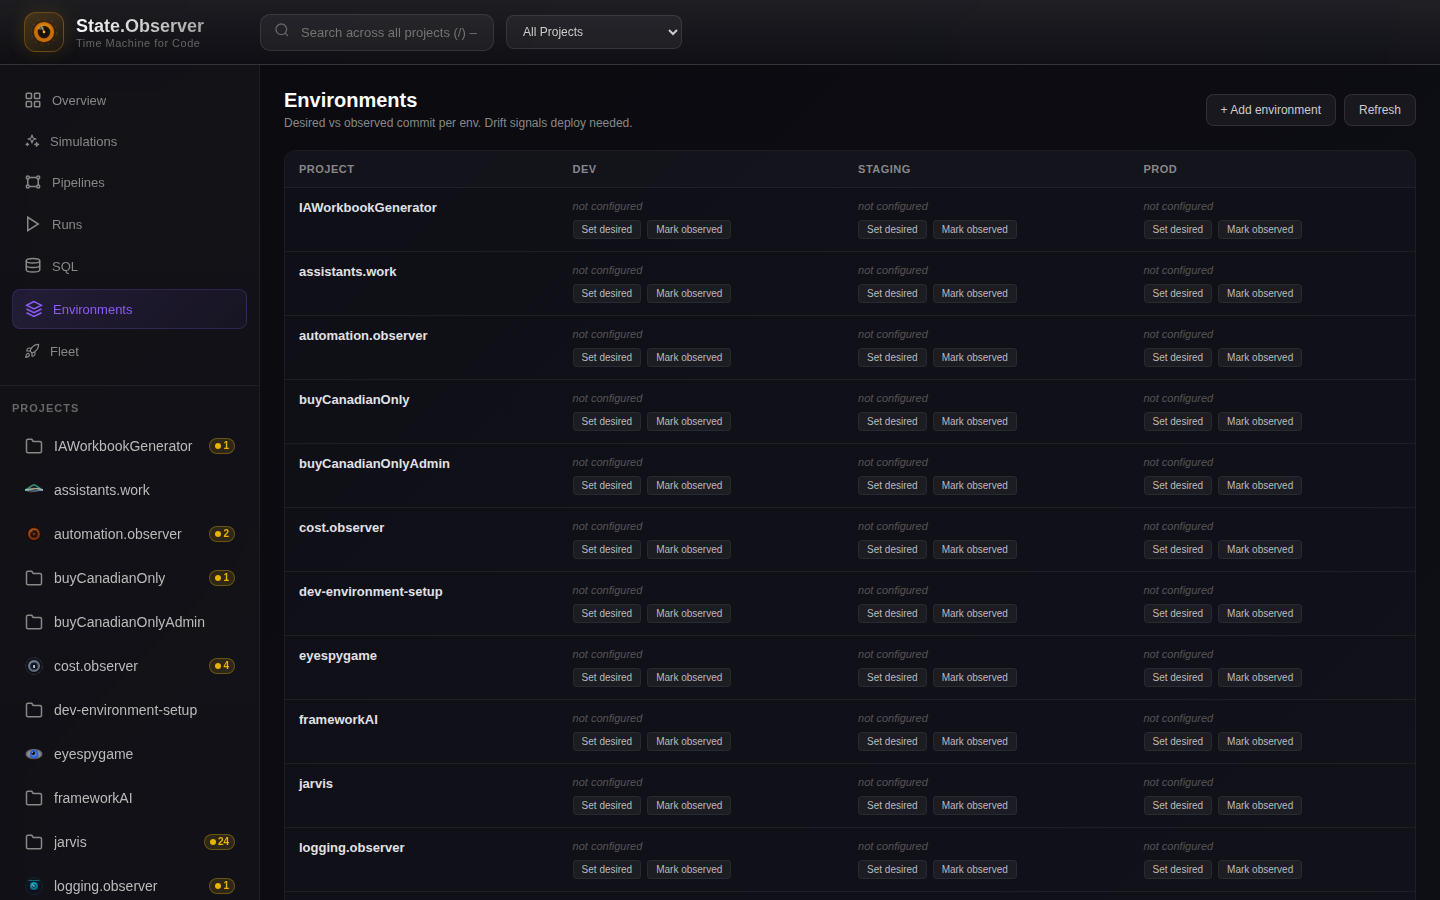This screenshot has width=1440, height=900.
Task: Navigate to the Runs page
Action: coord(130,224)
